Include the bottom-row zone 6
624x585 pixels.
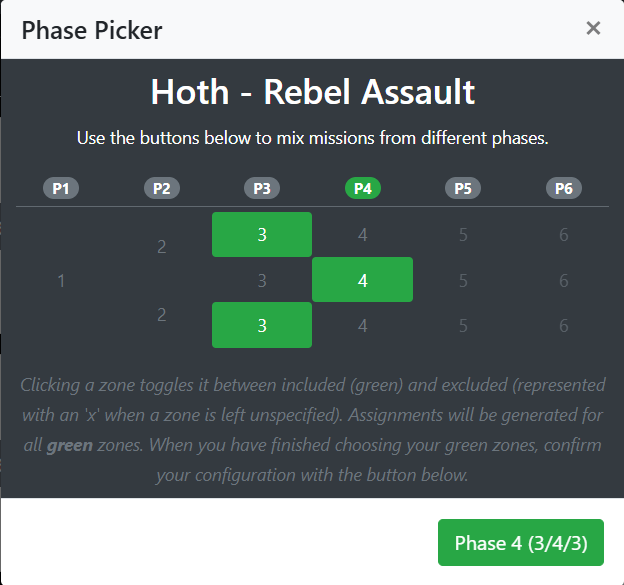coord(564,325)
